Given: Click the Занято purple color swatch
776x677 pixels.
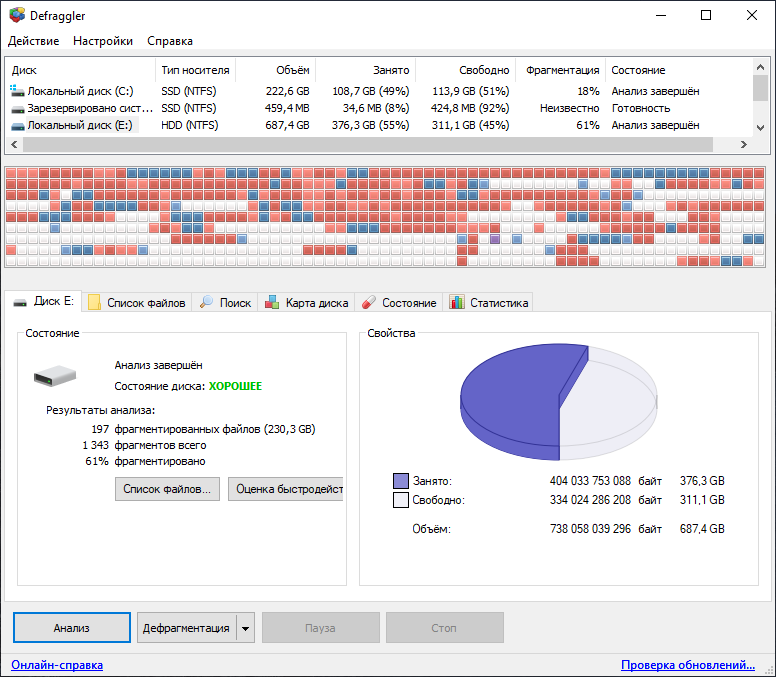Looking at the screenshot, I should 401,481.
